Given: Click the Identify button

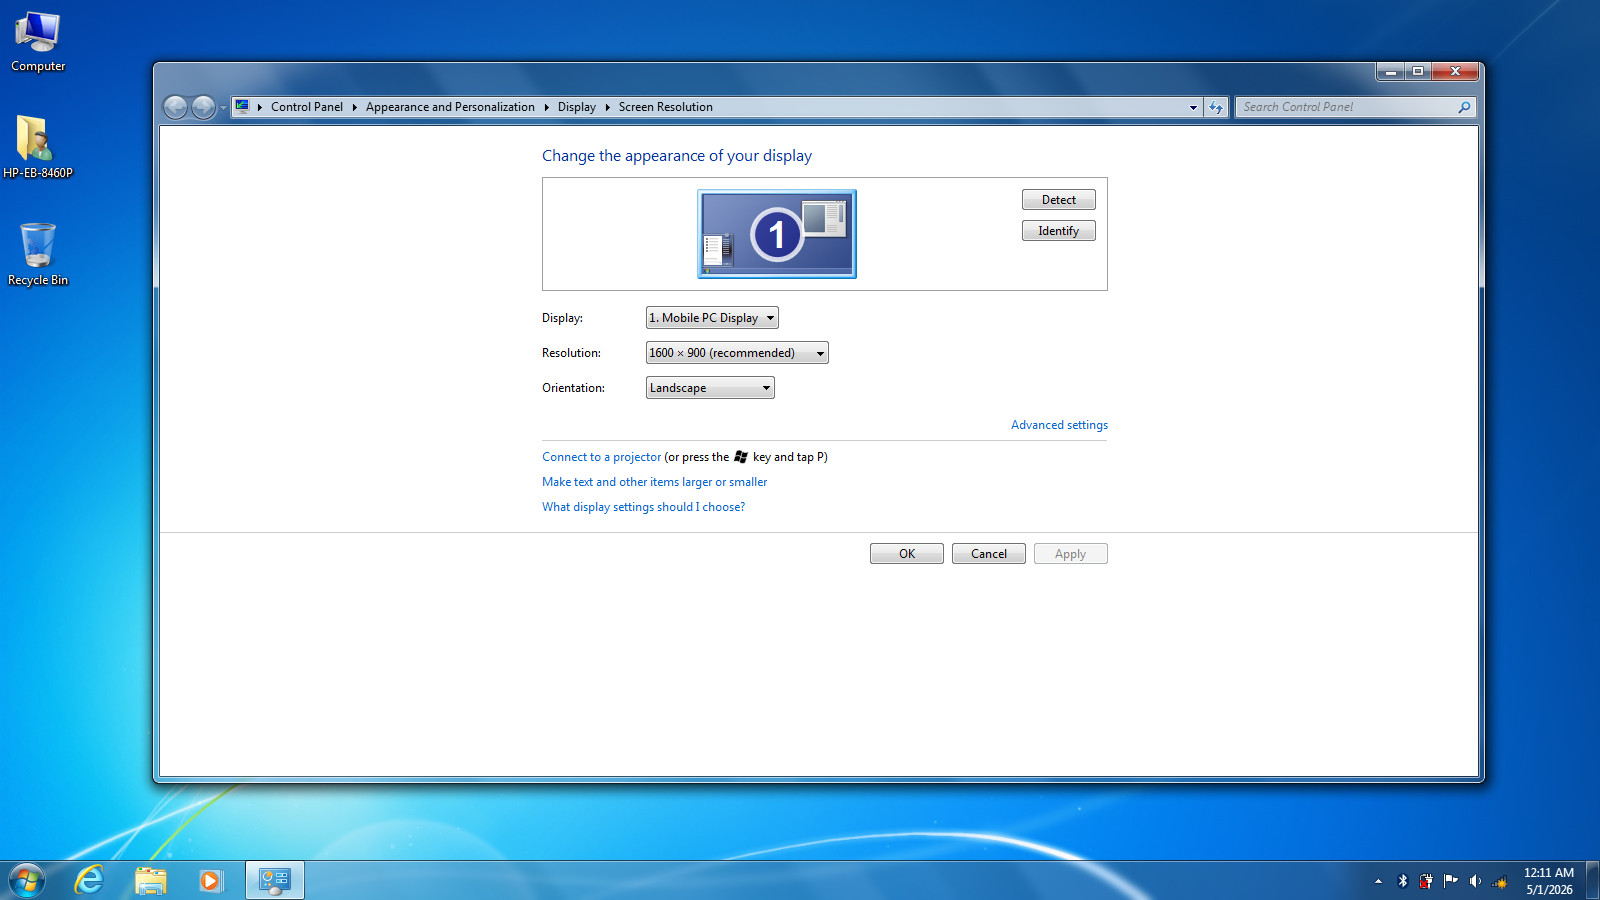Looking at the screenshot, I should click(1058, 231).
